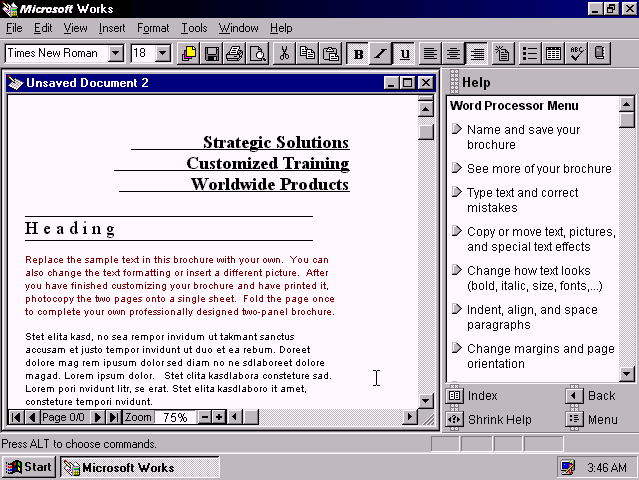Click document vertical scrollbar down arrow
Screen dimensions: 639x480
425,401
